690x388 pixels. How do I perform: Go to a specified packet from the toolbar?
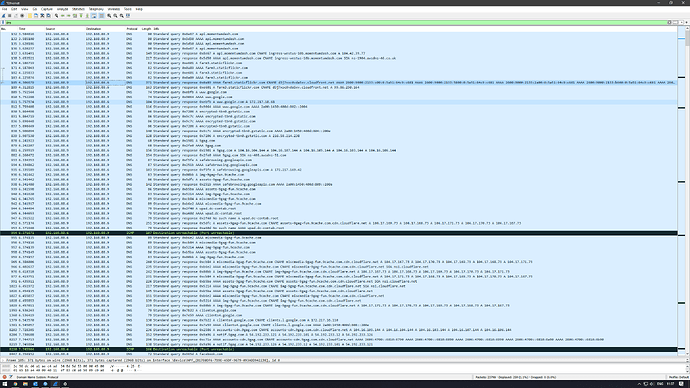point(75,15)
